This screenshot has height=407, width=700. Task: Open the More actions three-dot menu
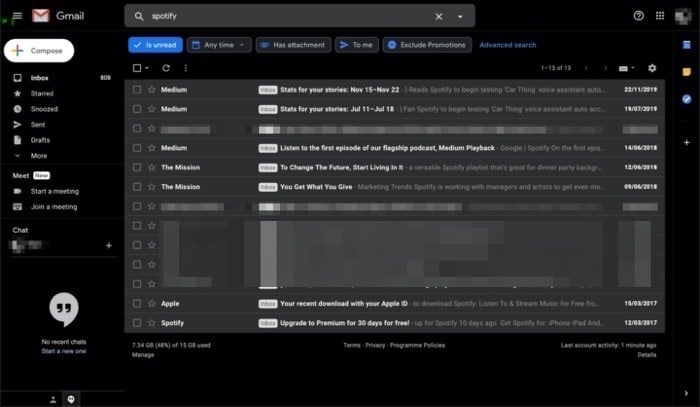click(186, 68)
